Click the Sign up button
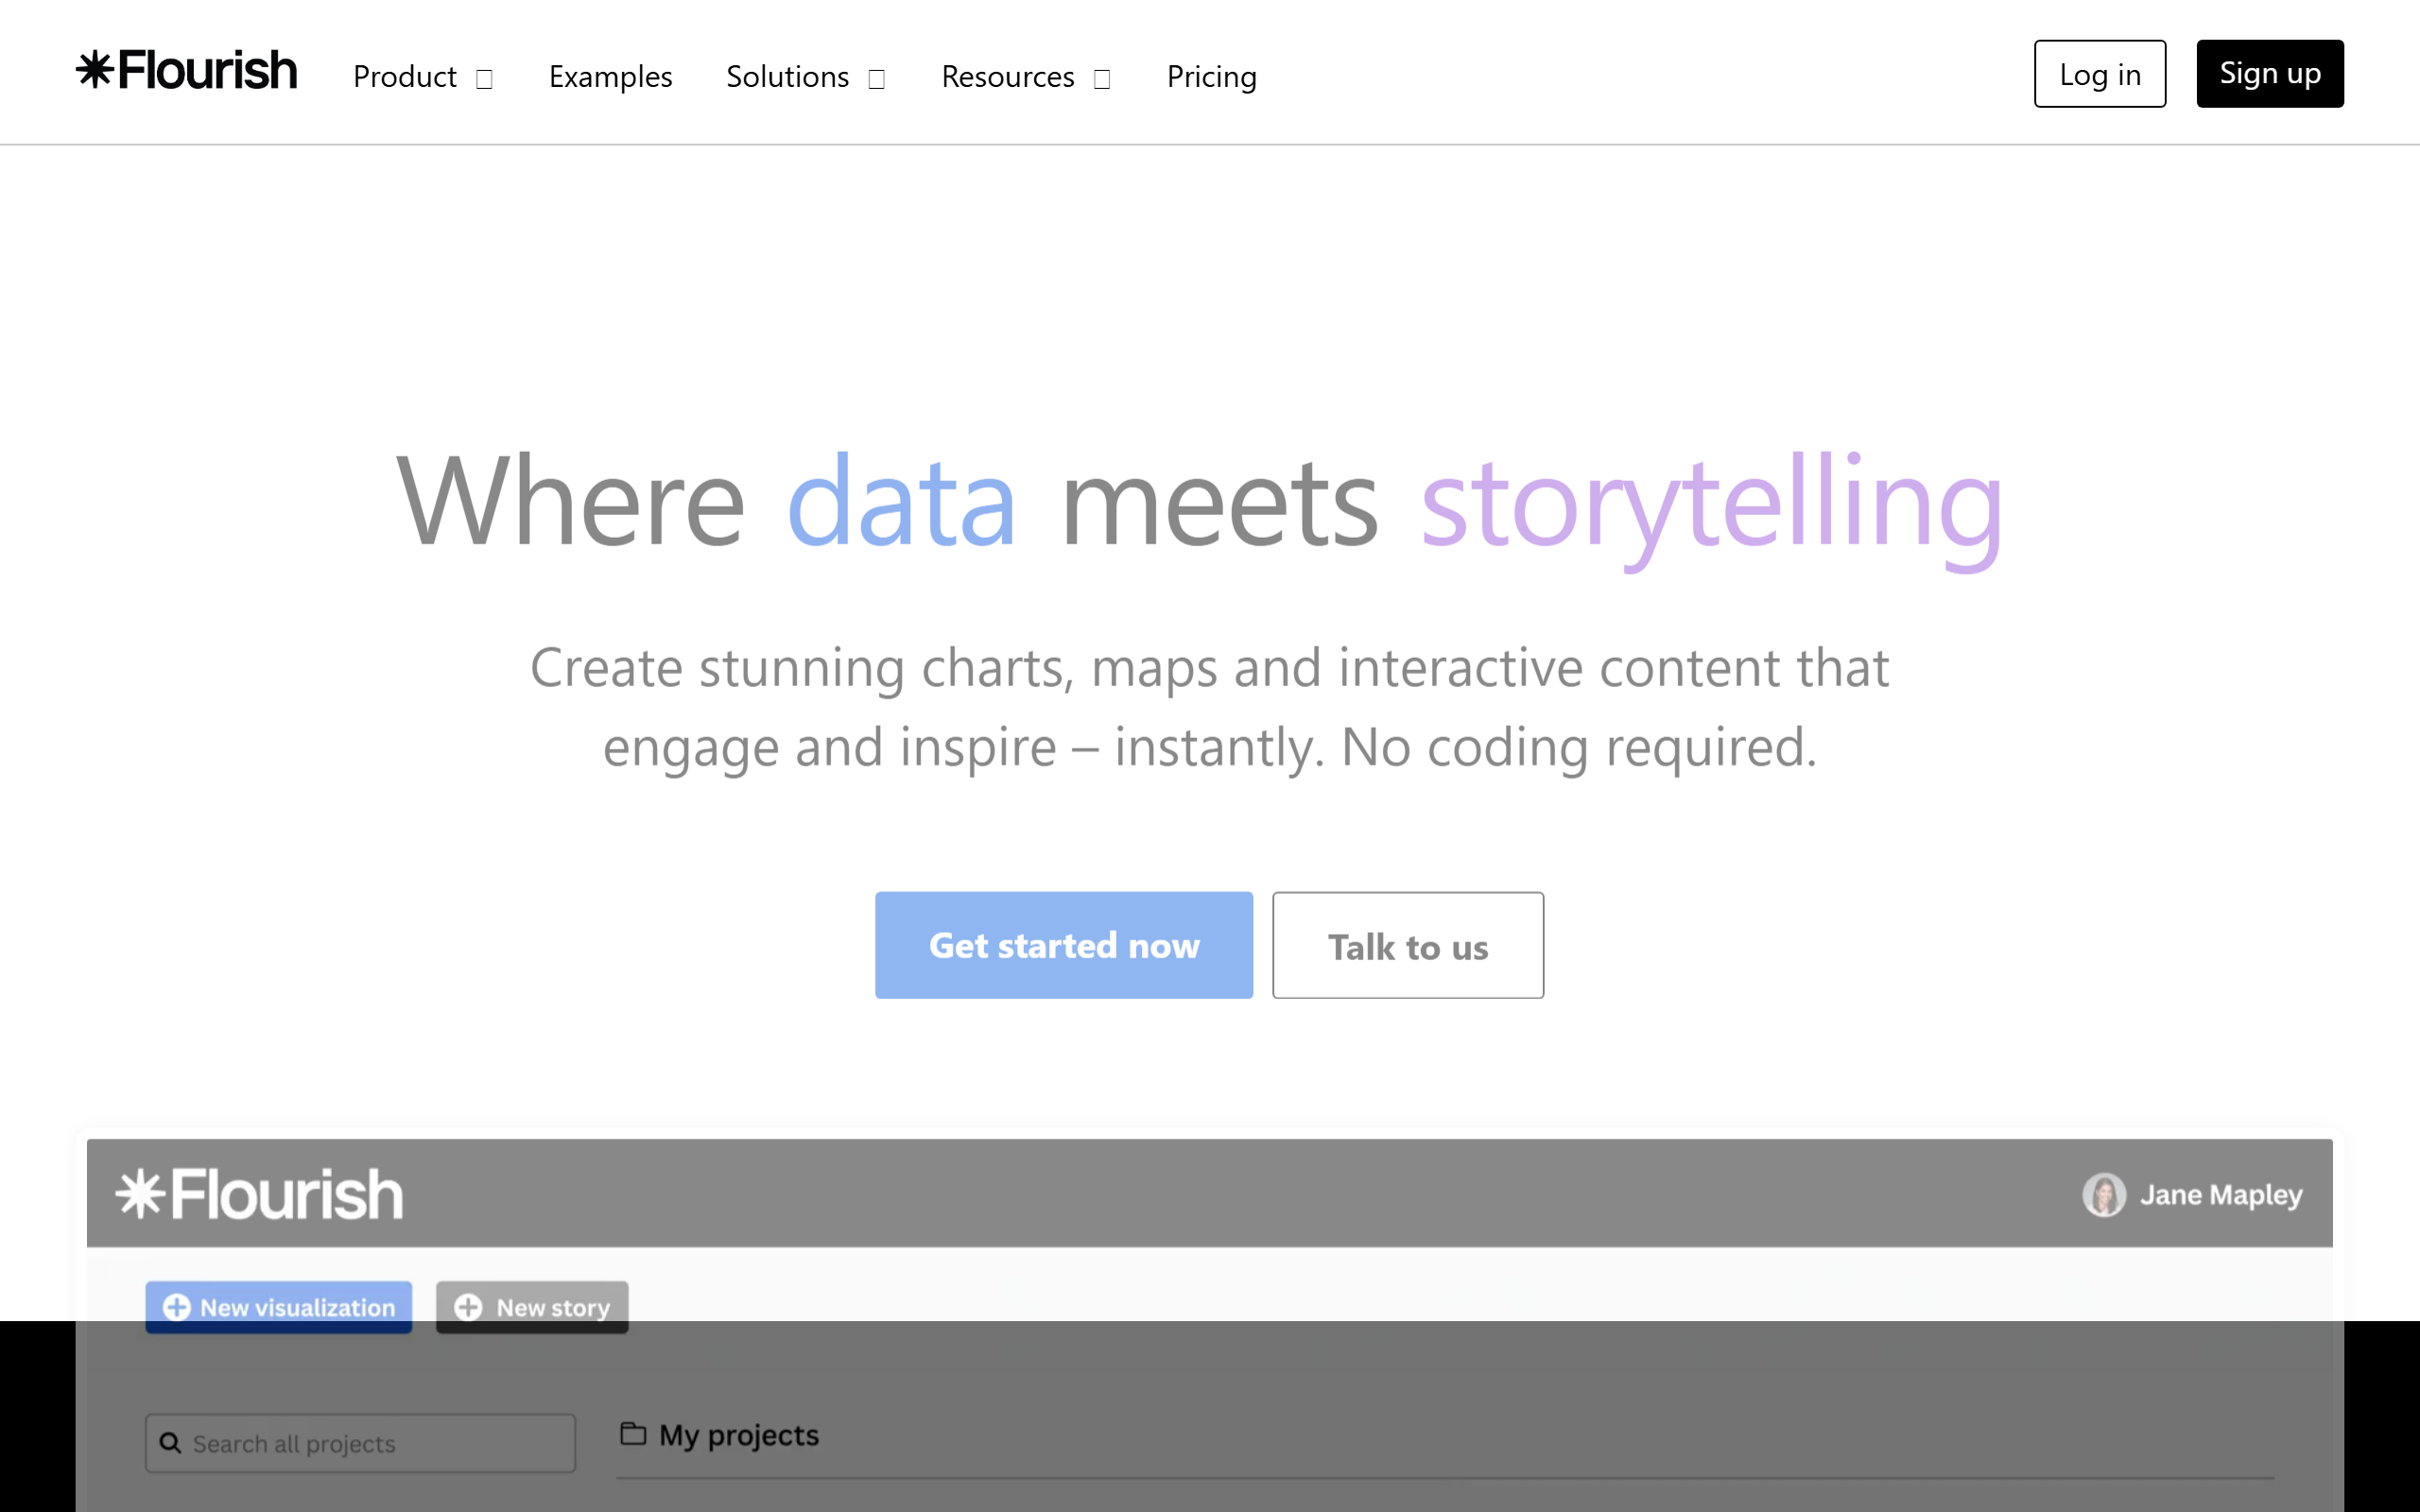 (2269, 74)
